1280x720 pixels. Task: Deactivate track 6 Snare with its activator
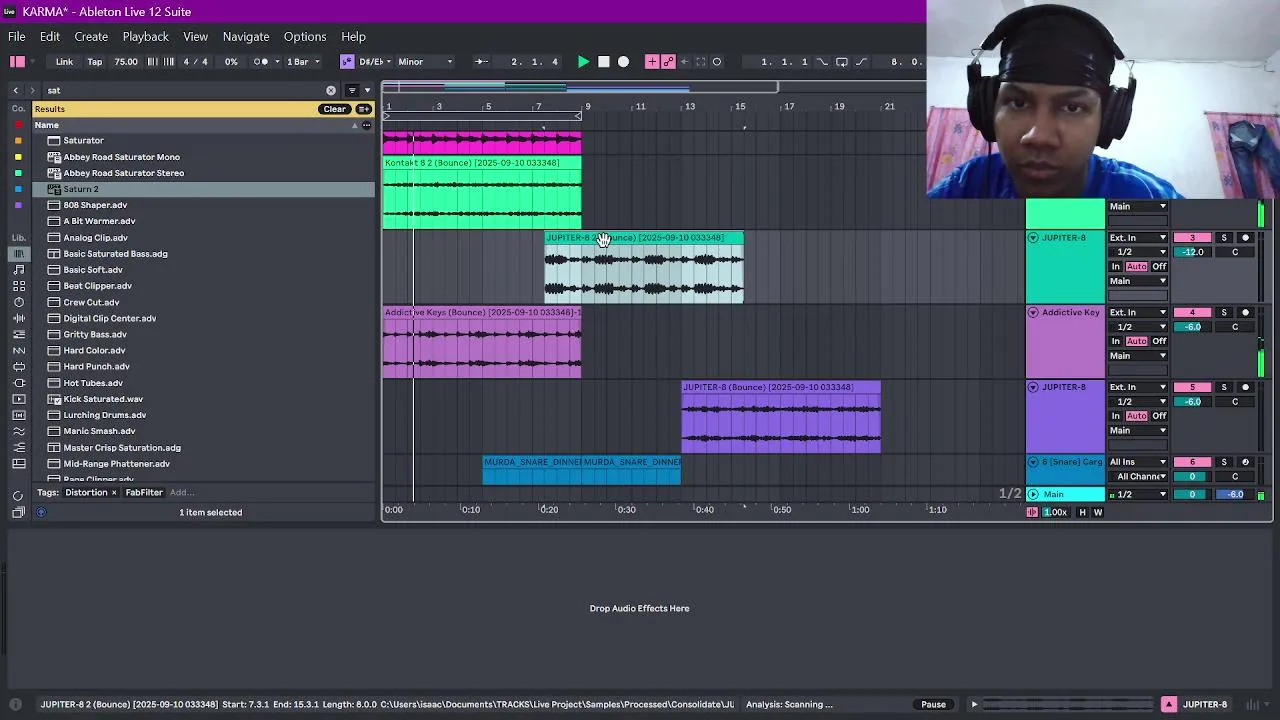(x=1192, y=462)
